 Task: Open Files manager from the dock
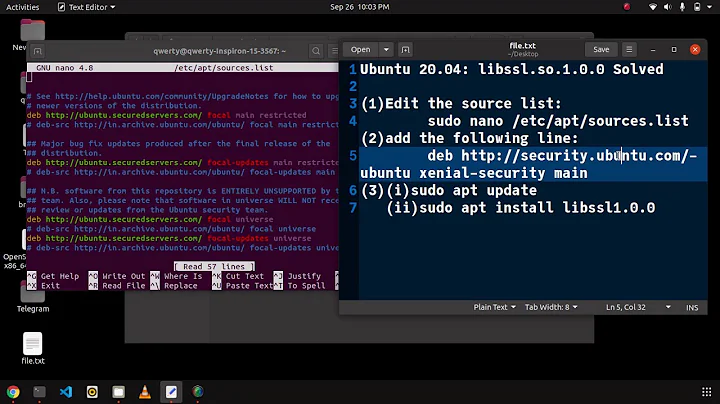(x=118, y=392)
